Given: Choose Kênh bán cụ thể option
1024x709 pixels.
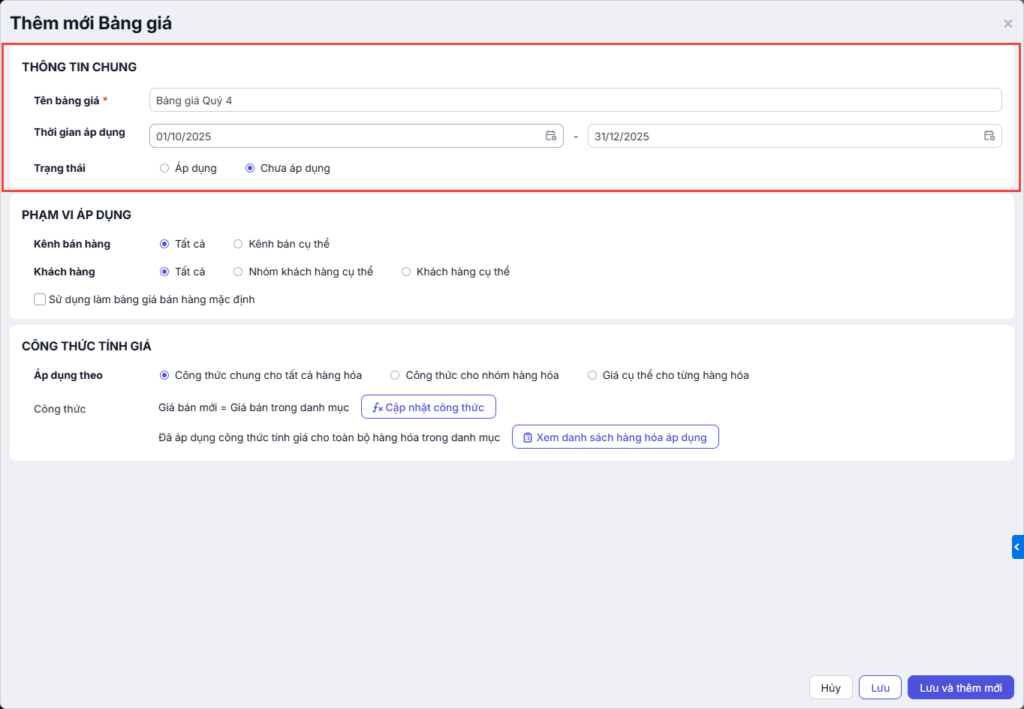Looking at the screenshot, I should (x=238, y=243).
